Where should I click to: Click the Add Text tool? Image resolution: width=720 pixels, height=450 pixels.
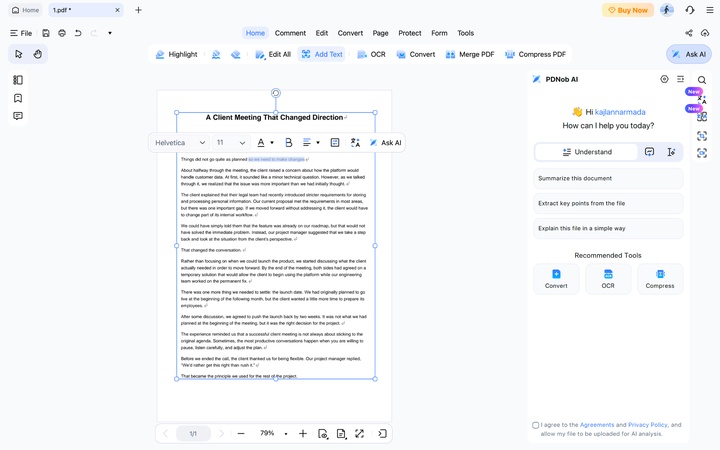pyautogui.click(x=322, y=54)
